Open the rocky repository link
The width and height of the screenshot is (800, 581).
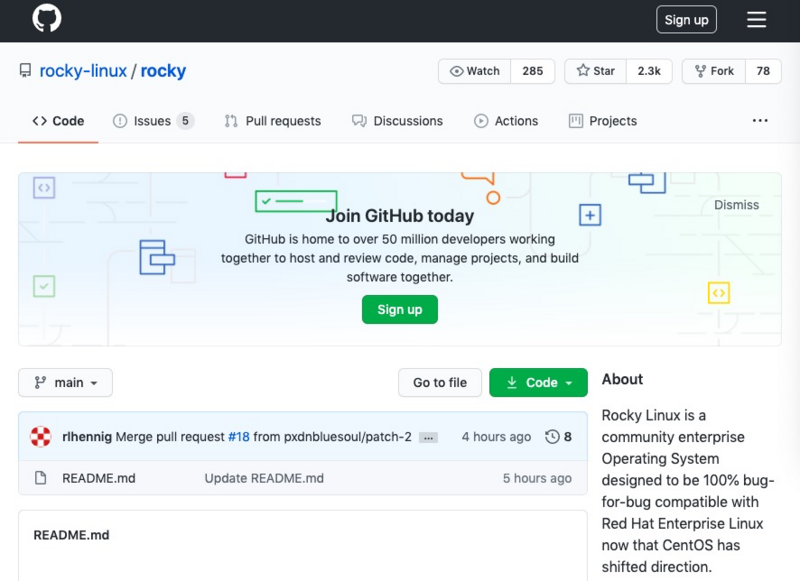163,71
